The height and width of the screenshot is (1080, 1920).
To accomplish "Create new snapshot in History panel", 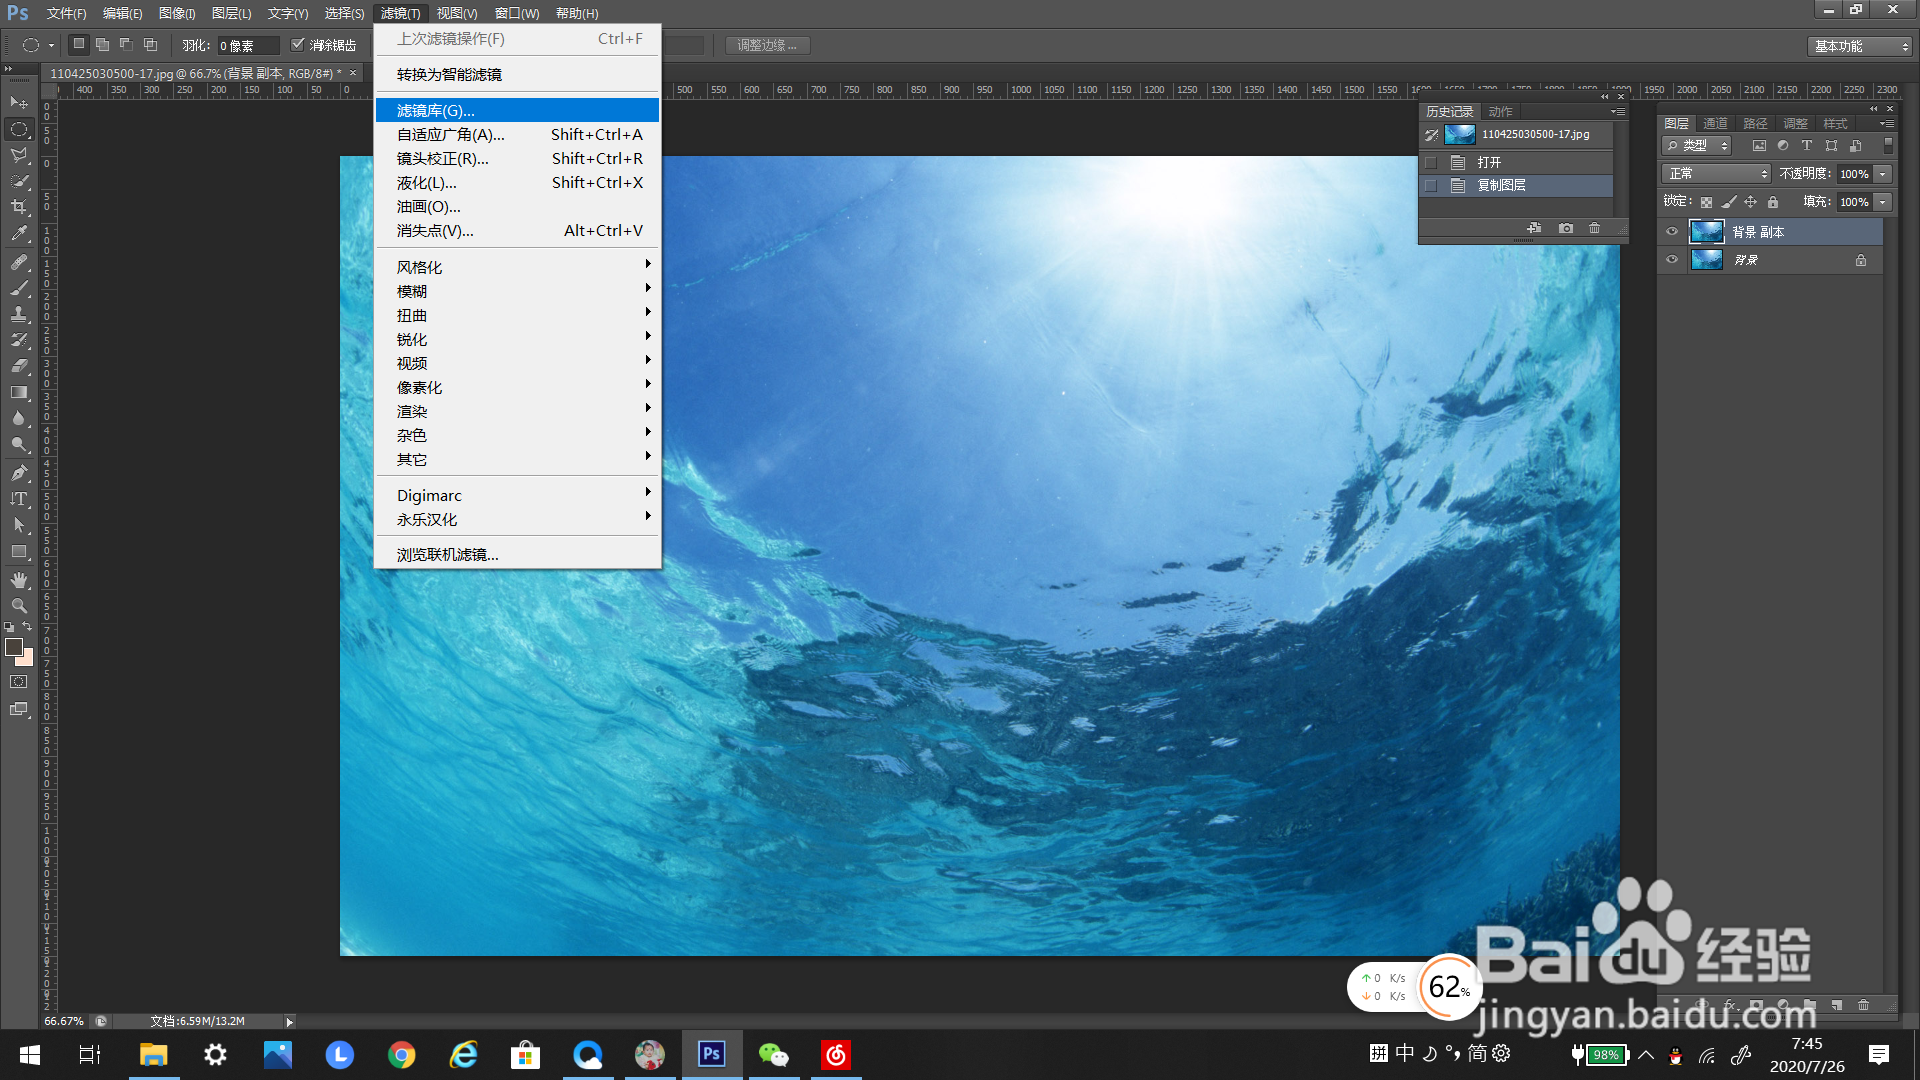I will pyautogui.click(x=1566, y=228).
